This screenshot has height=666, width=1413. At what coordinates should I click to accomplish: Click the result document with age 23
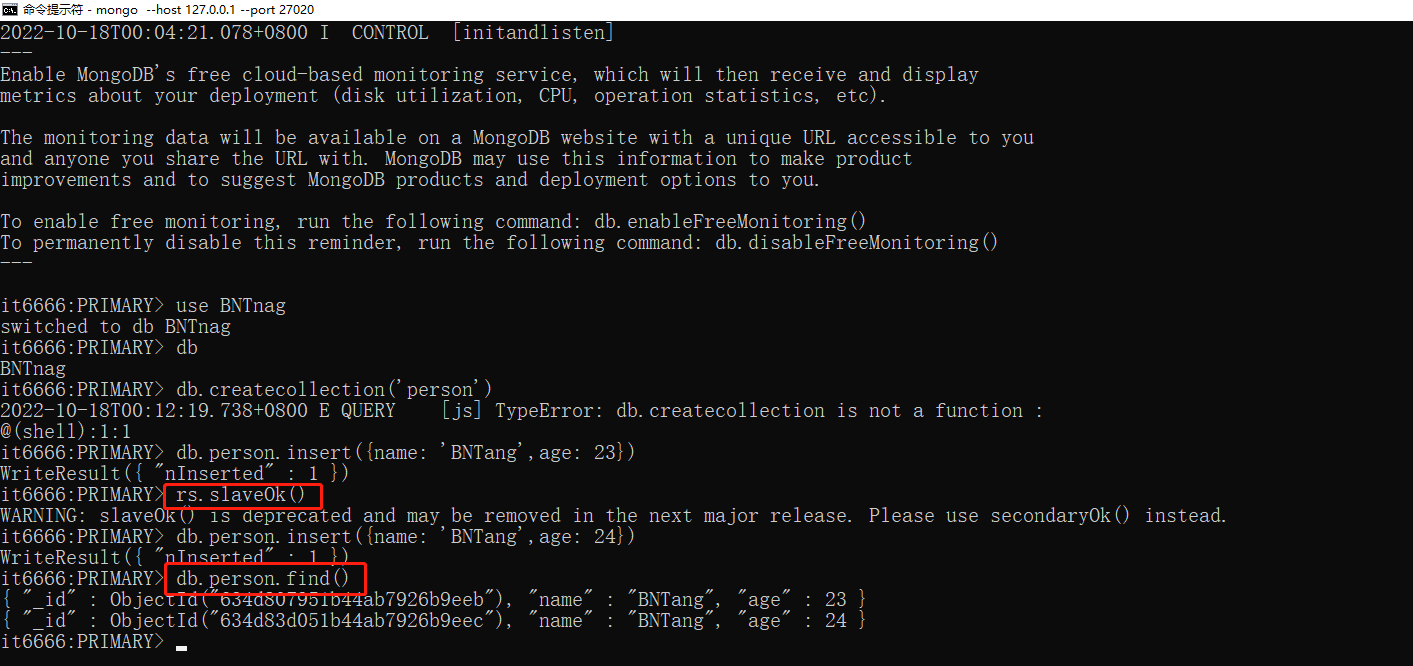[x=433, y=600]
